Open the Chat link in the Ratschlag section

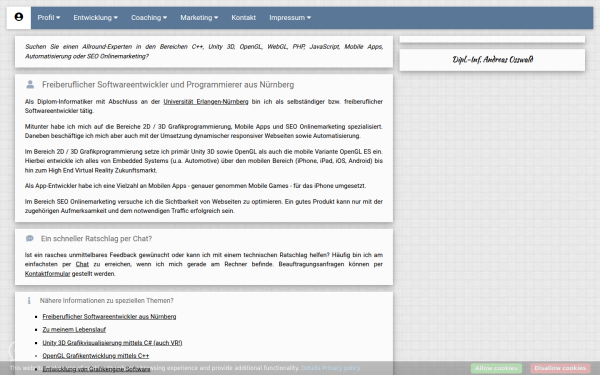point(82,264)
